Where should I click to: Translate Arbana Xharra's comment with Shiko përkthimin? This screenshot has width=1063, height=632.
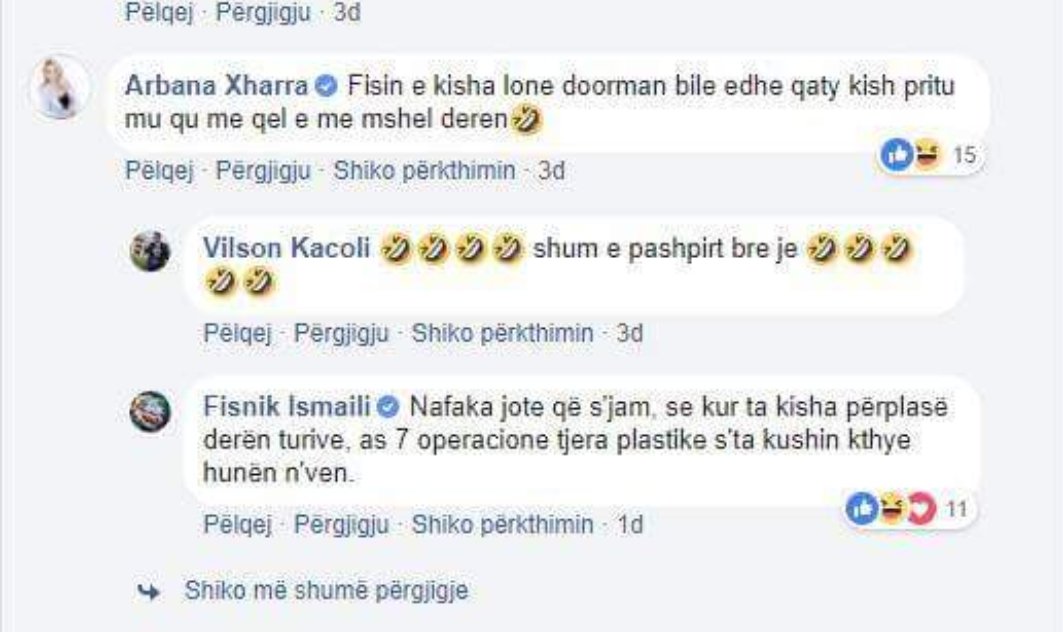click(x=424, y=171)
